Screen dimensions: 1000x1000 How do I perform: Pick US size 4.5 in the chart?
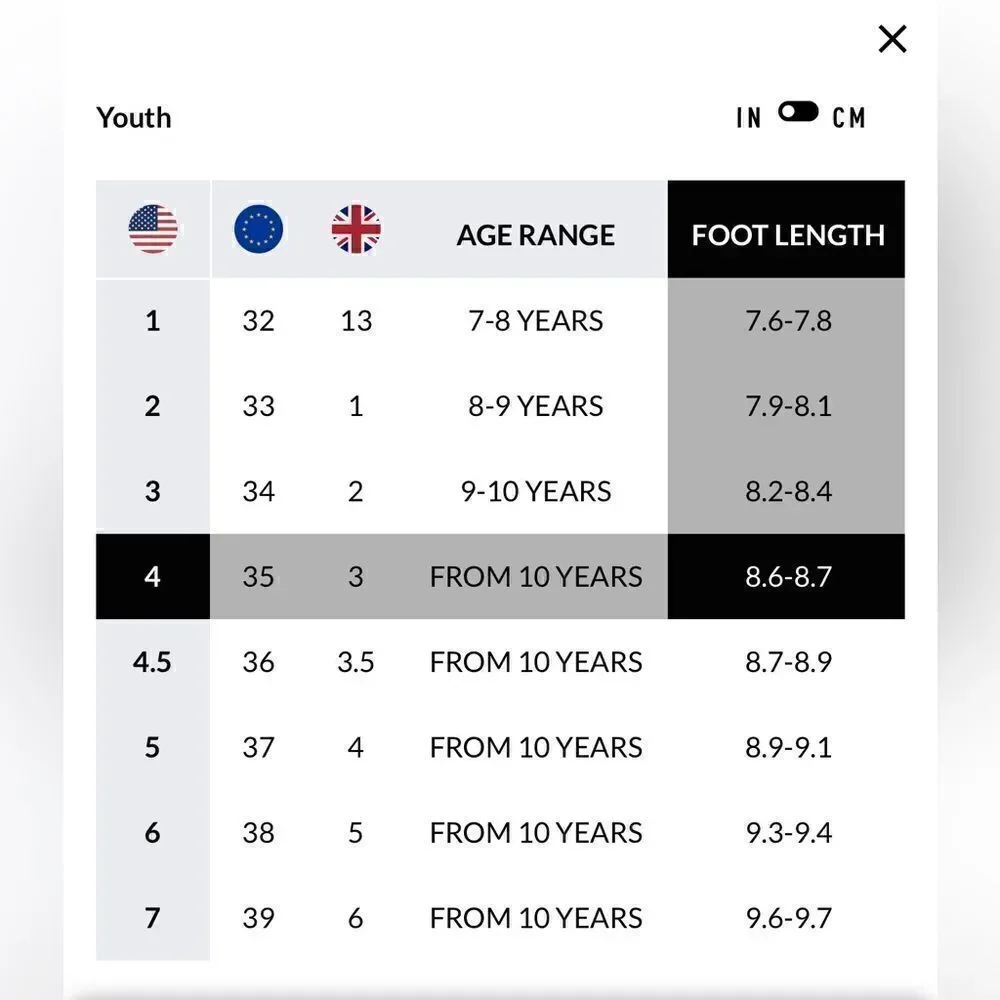point(152,662)
